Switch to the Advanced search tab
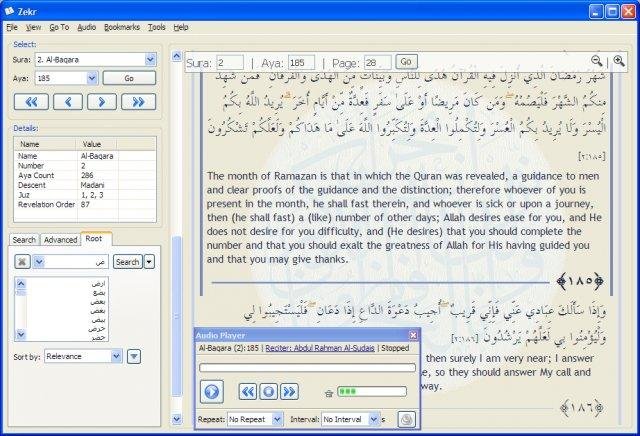640x436 pixels. pyautogui.click(x=60, y=240)
